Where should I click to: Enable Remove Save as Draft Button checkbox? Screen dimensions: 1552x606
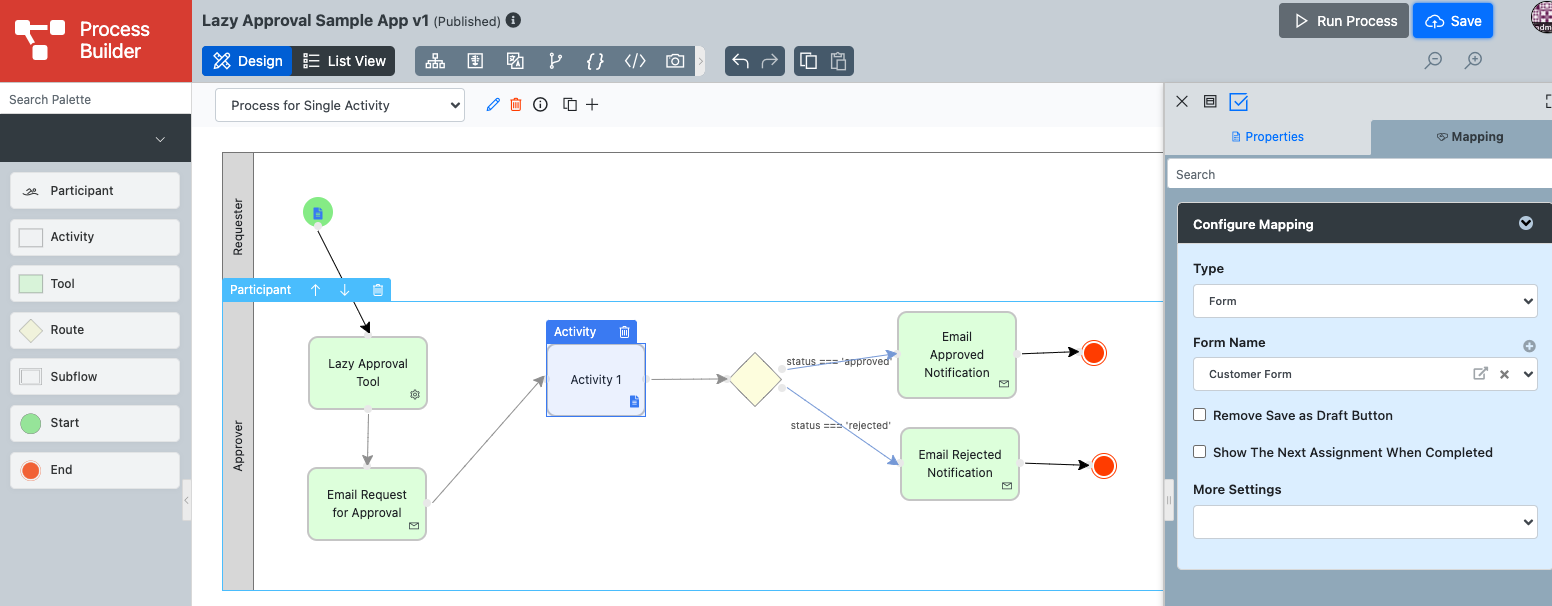tap(1200, 415)
